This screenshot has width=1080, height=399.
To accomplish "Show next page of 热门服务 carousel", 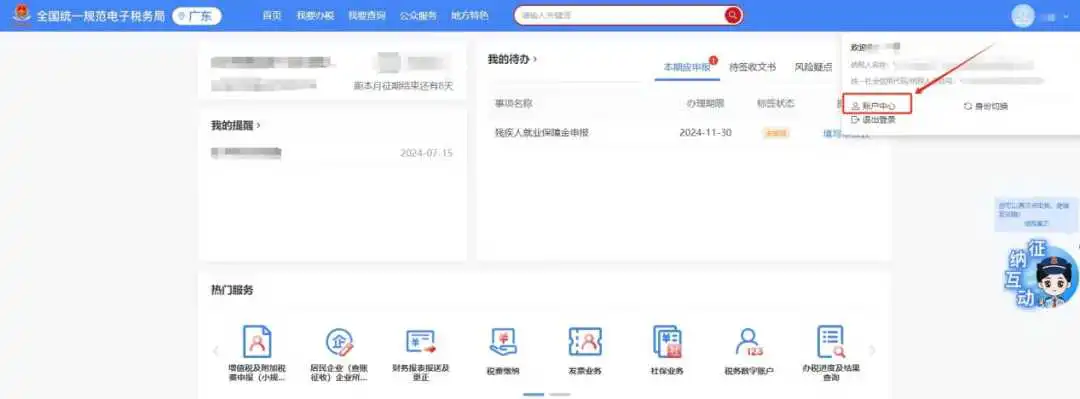I will coord(872,351).
